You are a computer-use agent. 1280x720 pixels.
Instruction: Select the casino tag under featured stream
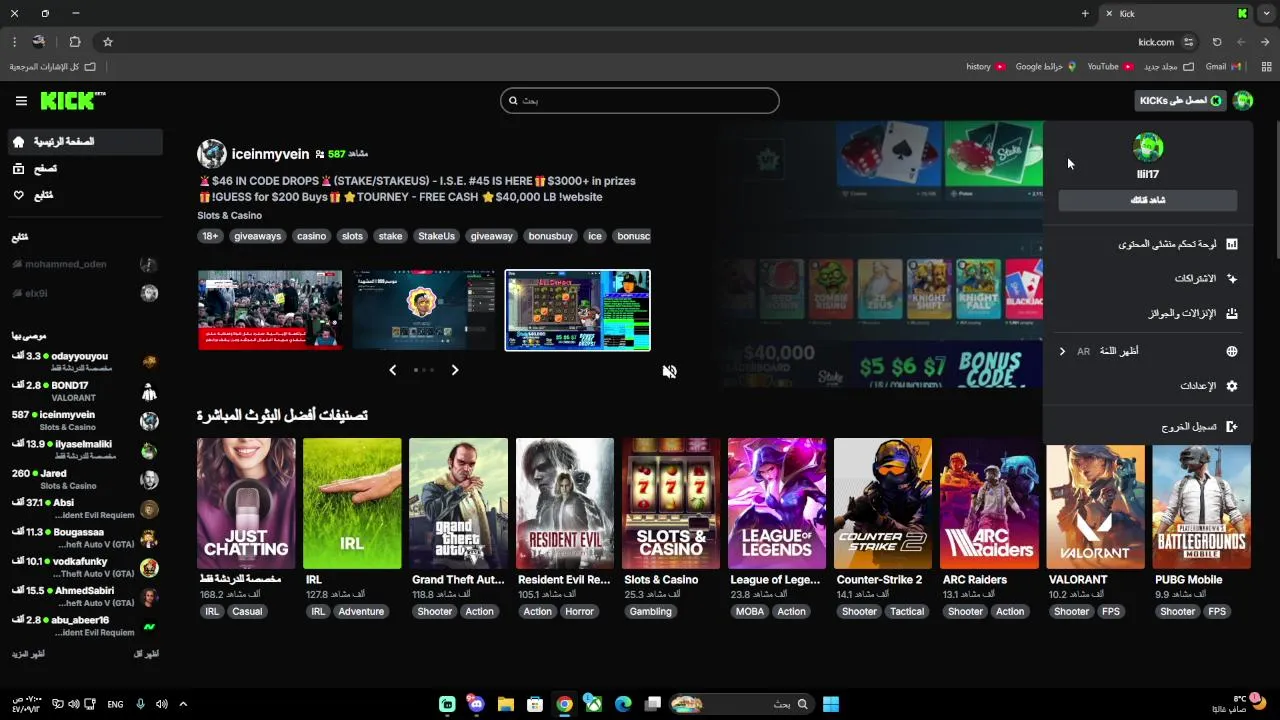(x=311, y=236)
